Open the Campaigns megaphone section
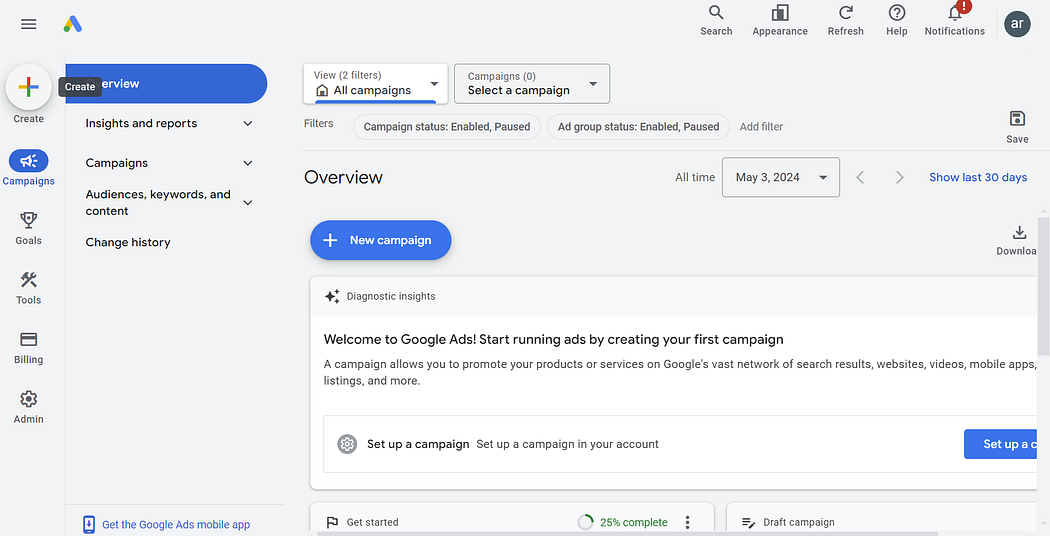1050x536 pixels. pyautogui.click(x=29, y=168)
